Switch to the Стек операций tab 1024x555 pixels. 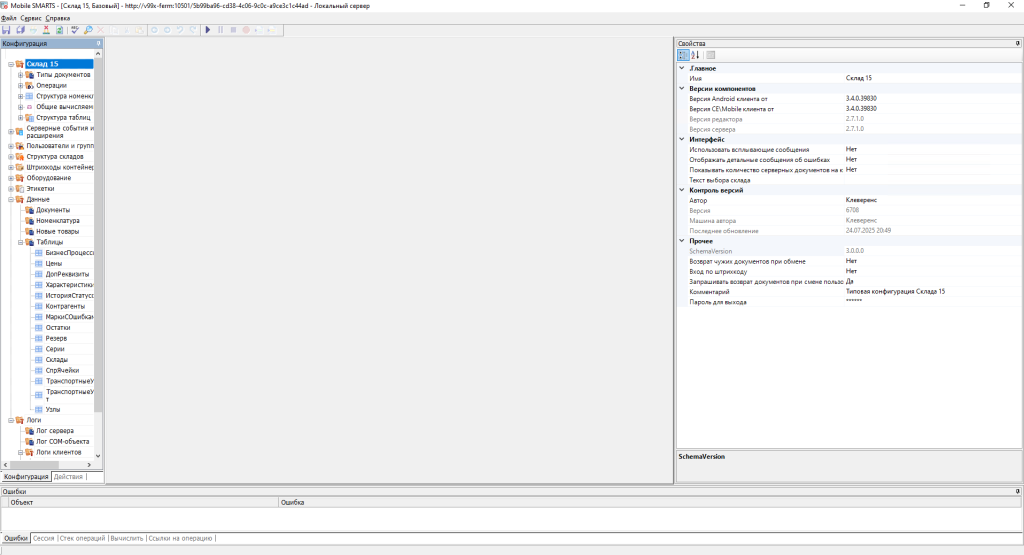point(83,538)
